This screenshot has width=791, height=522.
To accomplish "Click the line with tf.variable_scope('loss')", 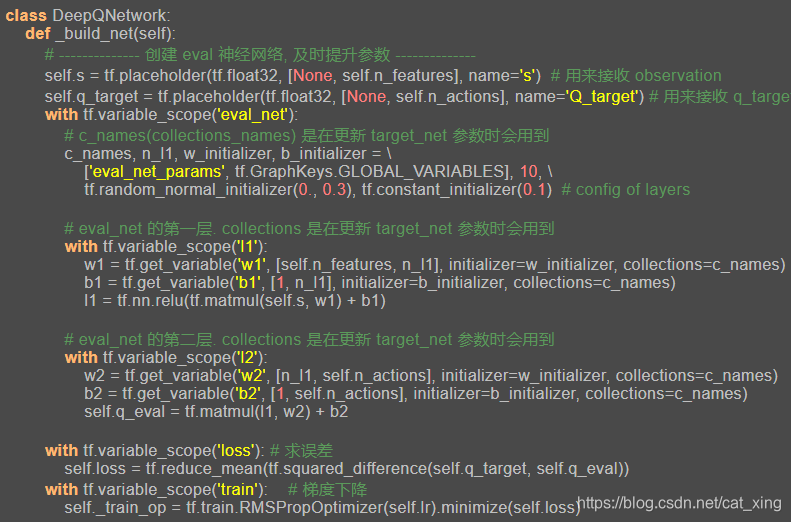I will [x=154, y=450].
